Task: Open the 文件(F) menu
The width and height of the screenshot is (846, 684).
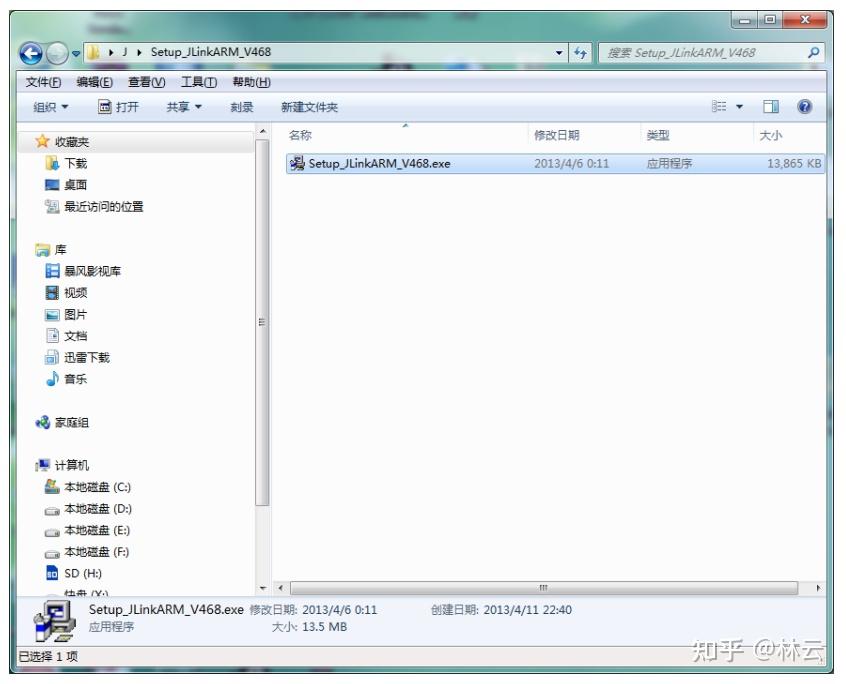Action: pos(43,82)
